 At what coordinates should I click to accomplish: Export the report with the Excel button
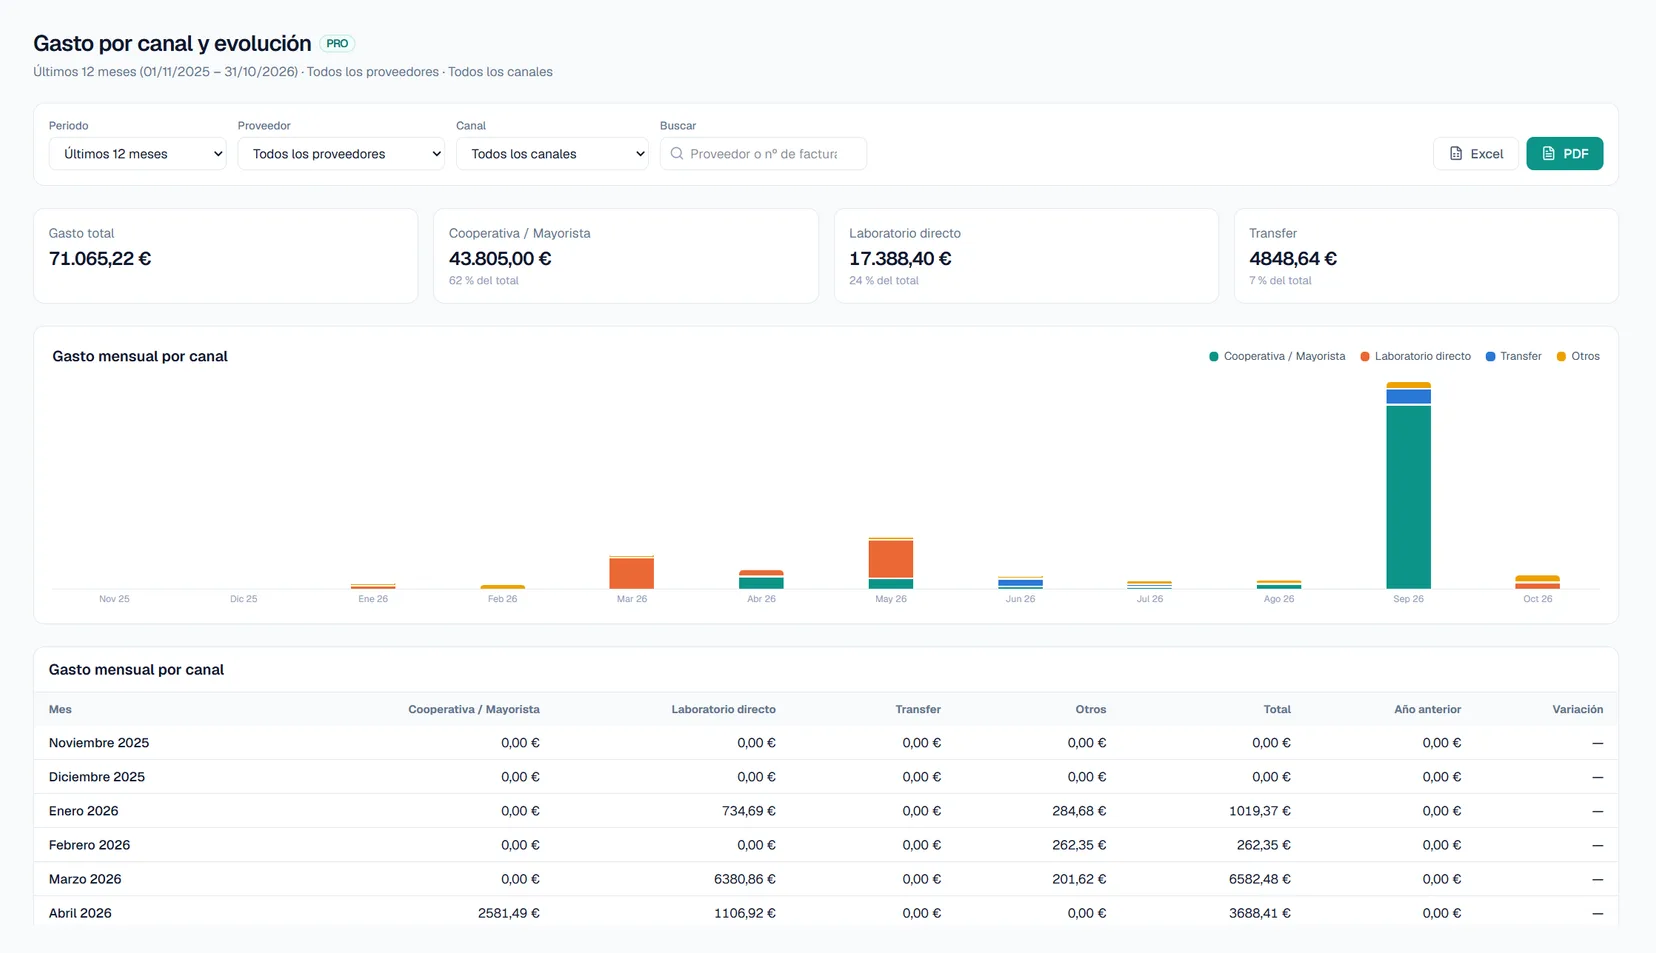[x=1476, y=154]
